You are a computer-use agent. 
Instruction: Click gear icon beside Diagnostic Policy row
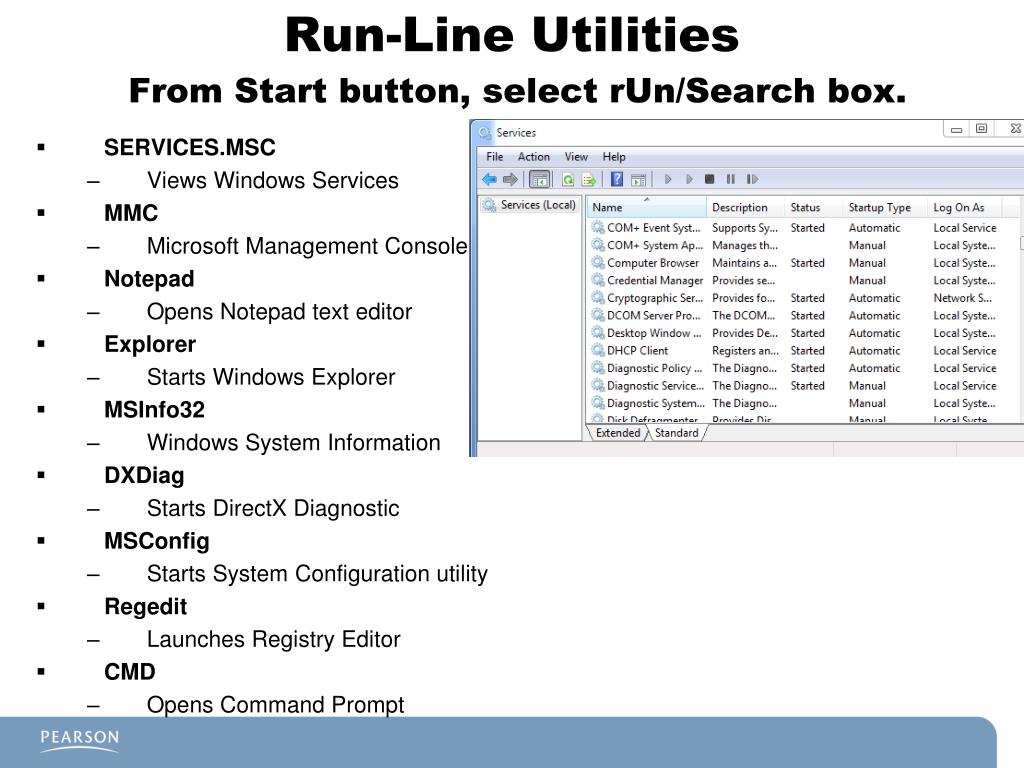coord(598,368)
